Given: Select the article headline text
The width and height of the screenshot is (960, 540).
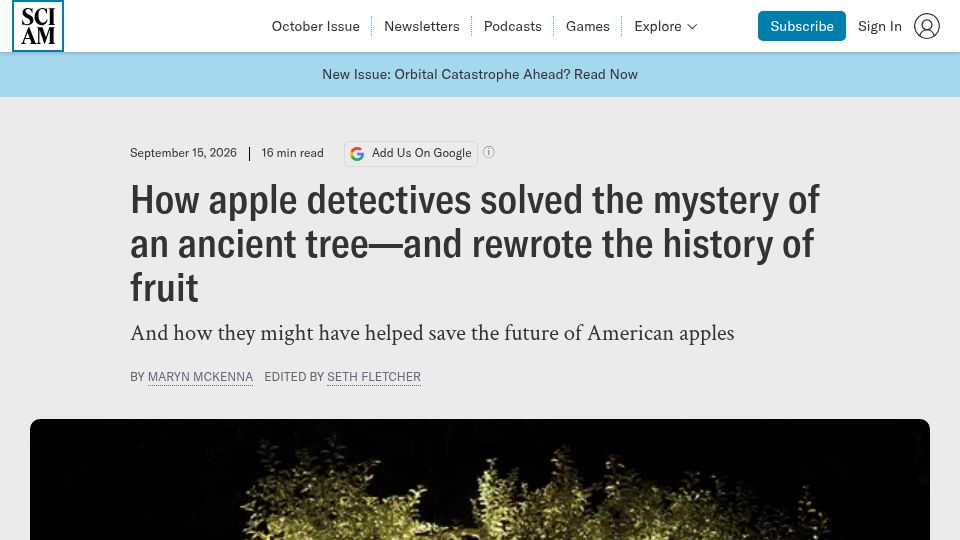Looking at the screenshot, I should coord(474,244).
